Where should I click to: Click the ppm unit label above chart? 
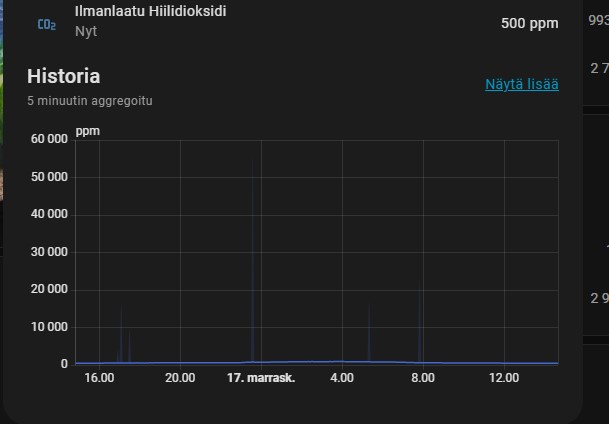coord(88,130)
